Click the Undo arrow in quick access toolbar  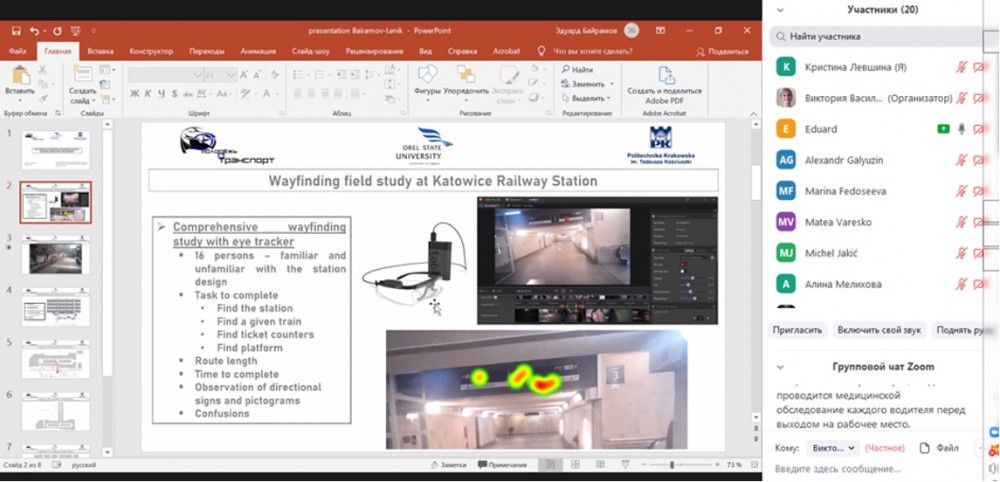coord(35,31)
